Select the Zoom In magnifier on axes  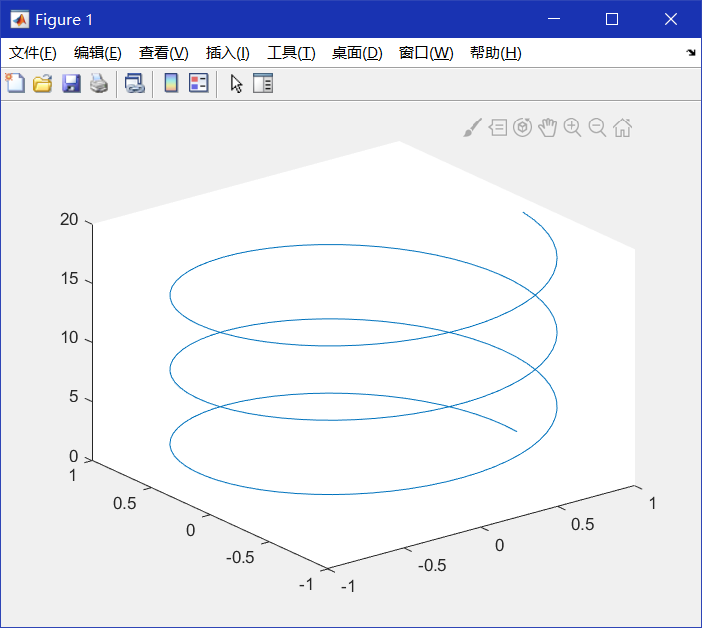point(573,128)
